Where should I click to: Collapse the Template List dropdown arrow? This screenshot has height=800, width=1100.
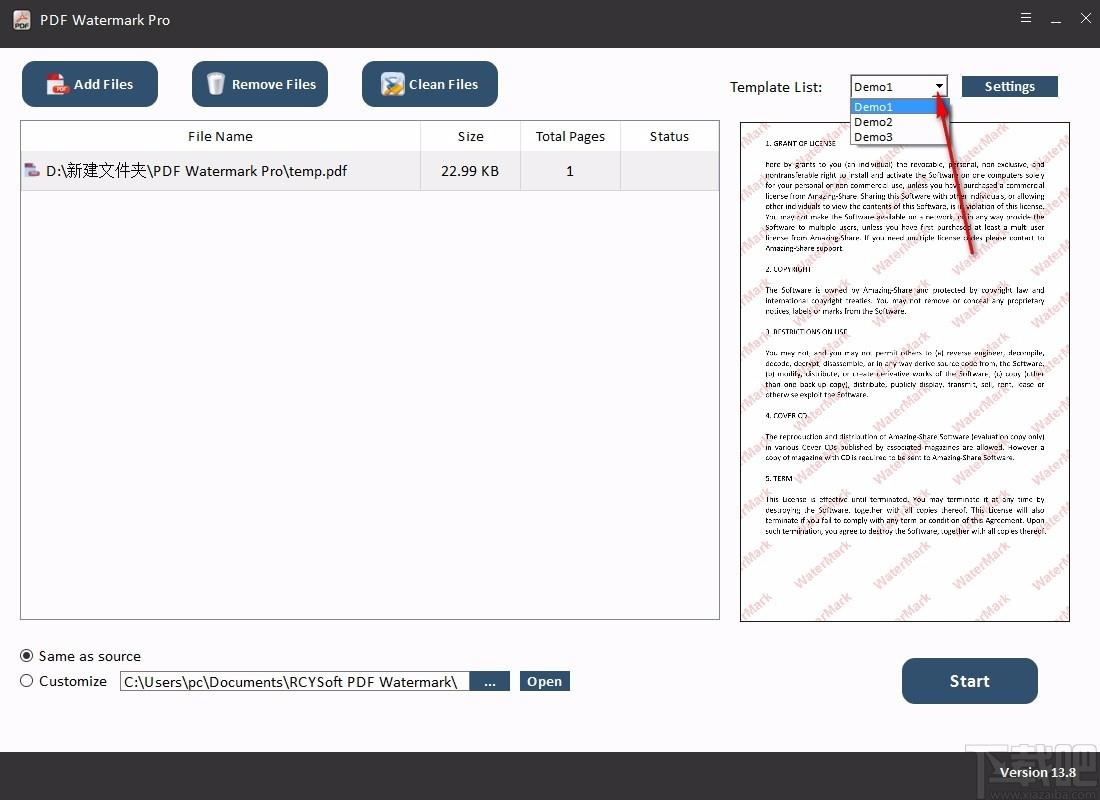(939, 86)
